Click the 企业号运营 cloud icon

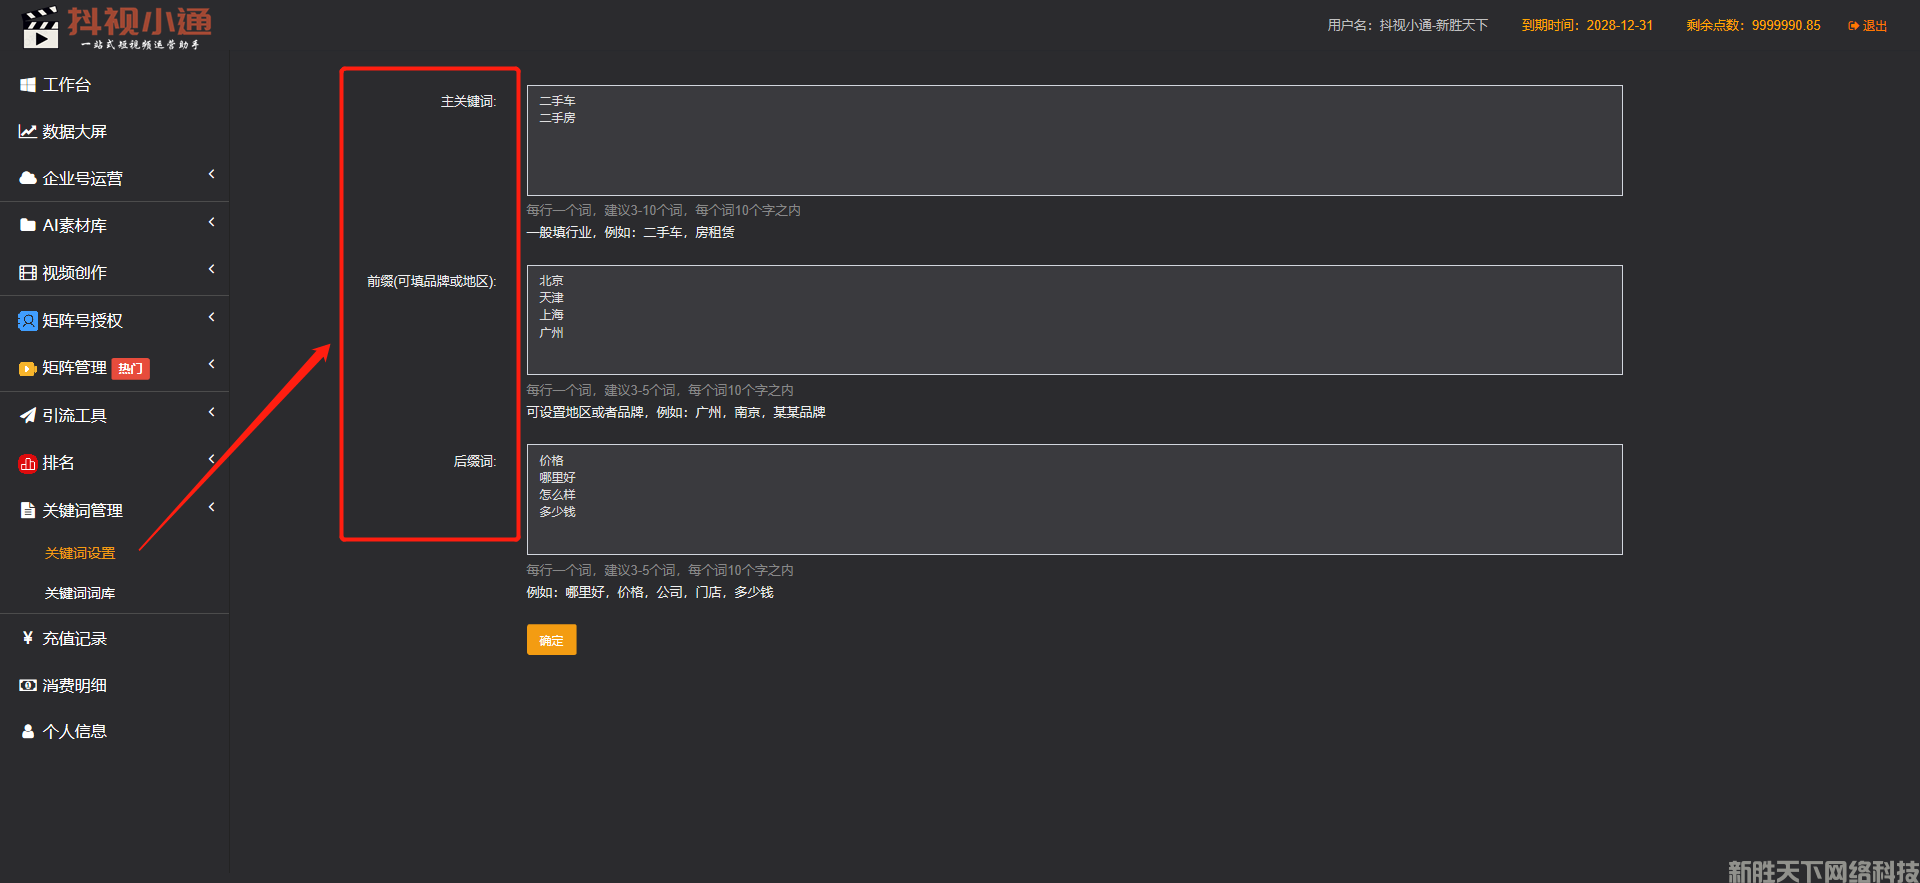(x=28, y=179)
